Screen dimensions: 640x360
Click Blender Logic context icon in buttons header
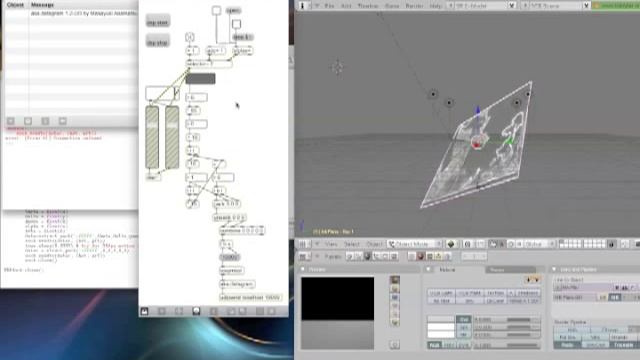350,256
